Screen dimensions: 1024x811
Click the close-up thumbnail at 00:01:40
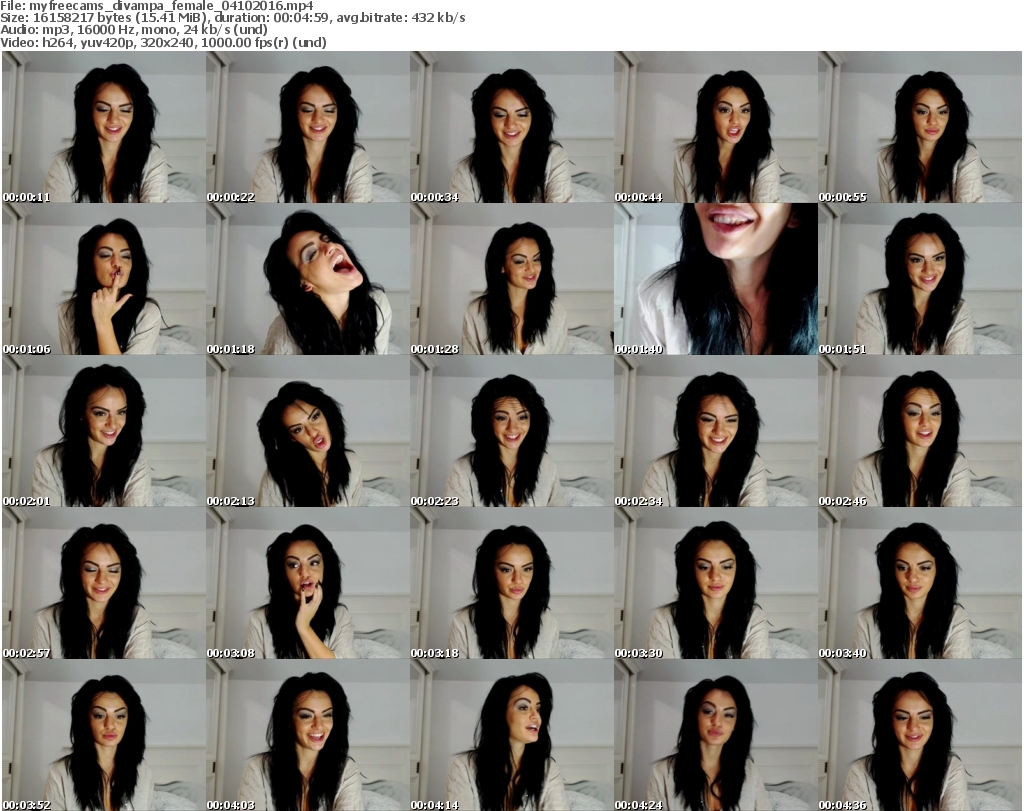(x=715, y=279)
